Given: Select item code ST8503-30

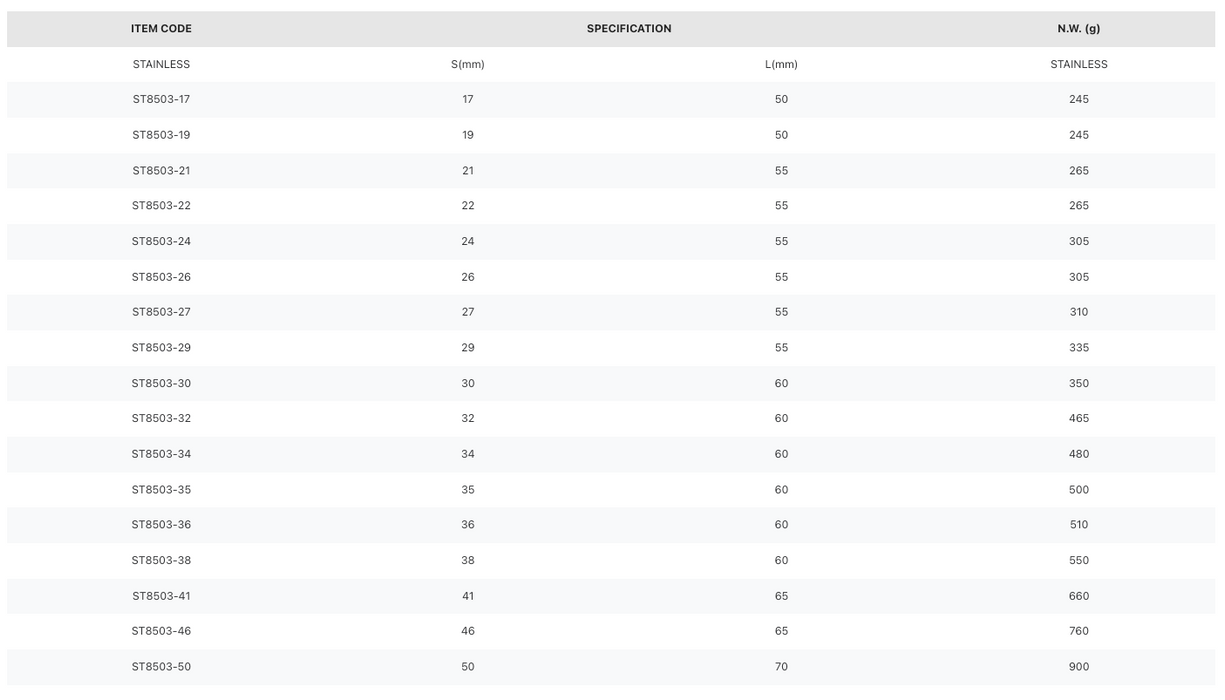Looking at the screenshot, I should [161, 384].
